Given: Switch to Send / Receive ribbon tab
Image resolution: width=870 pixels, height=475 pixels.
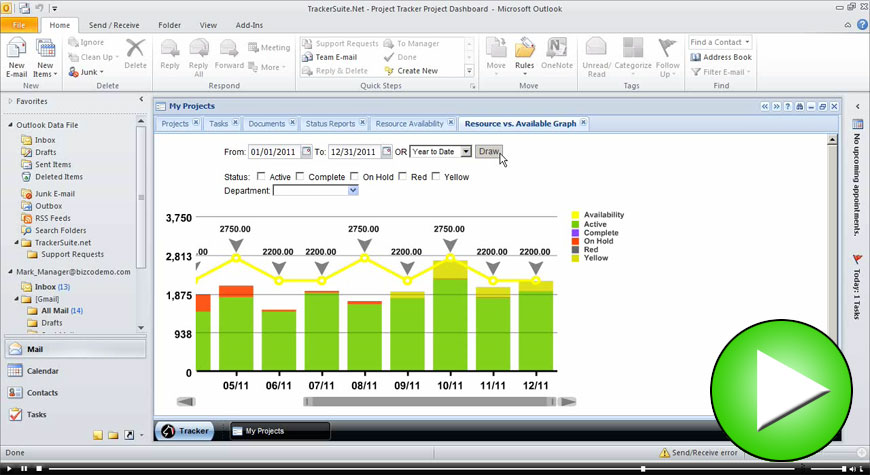Looking at the screenshot, I should click(114, 25).
